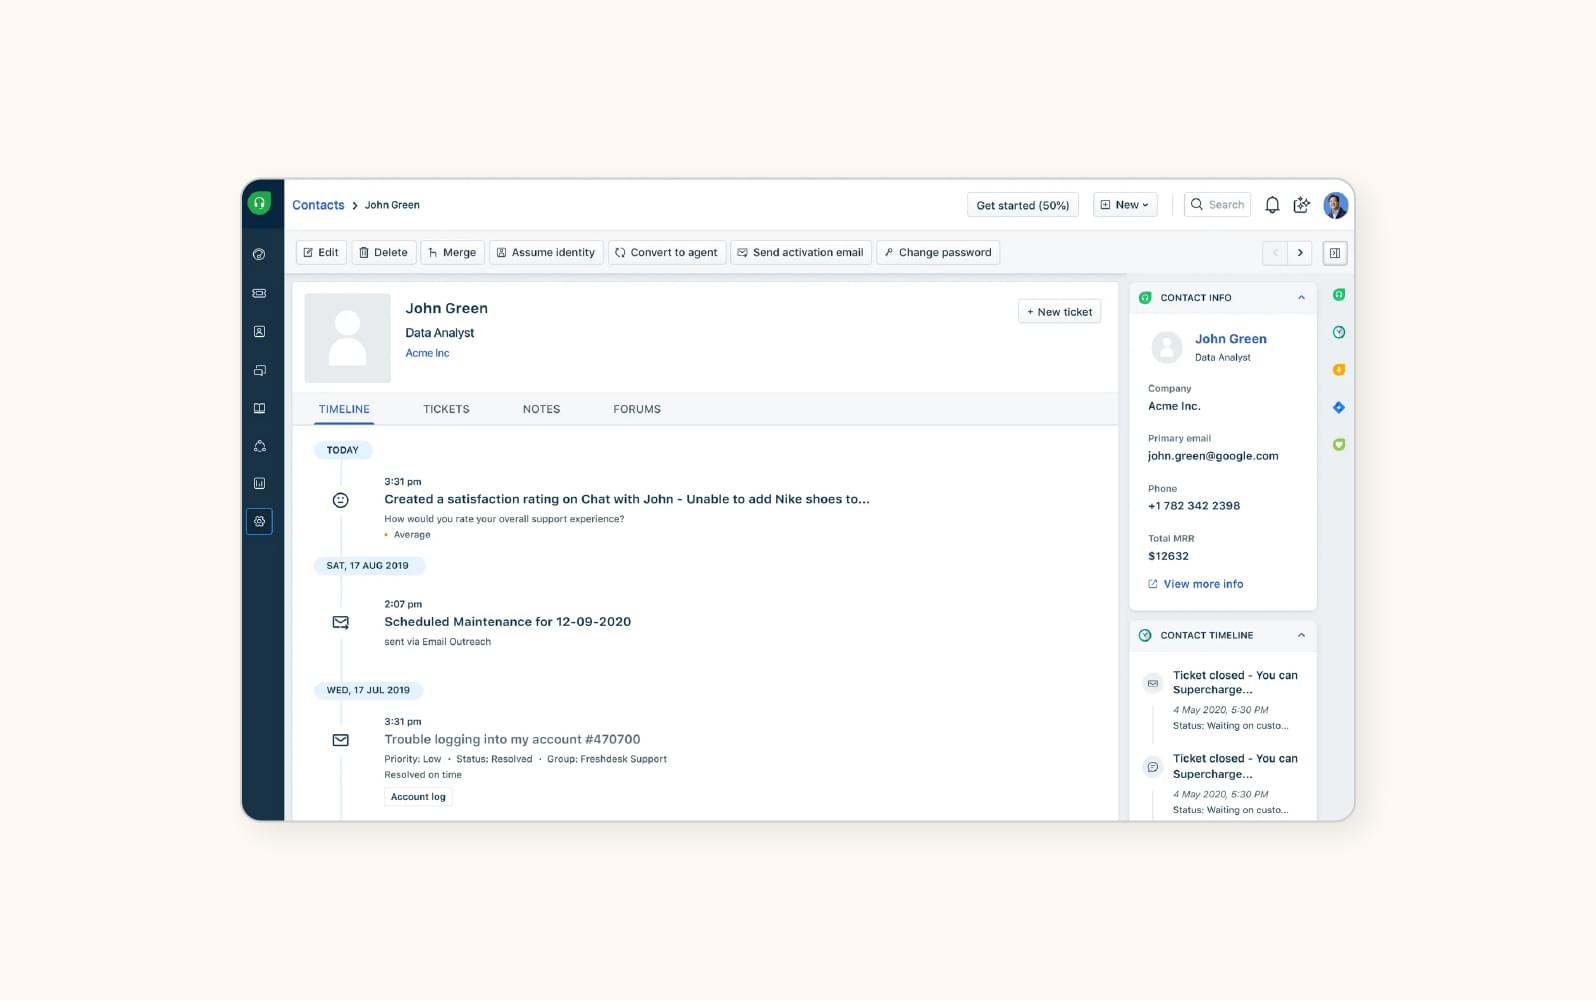Screen dimensions: 1596x1000
Task: Click the Edit button
Action: point(321,252)
